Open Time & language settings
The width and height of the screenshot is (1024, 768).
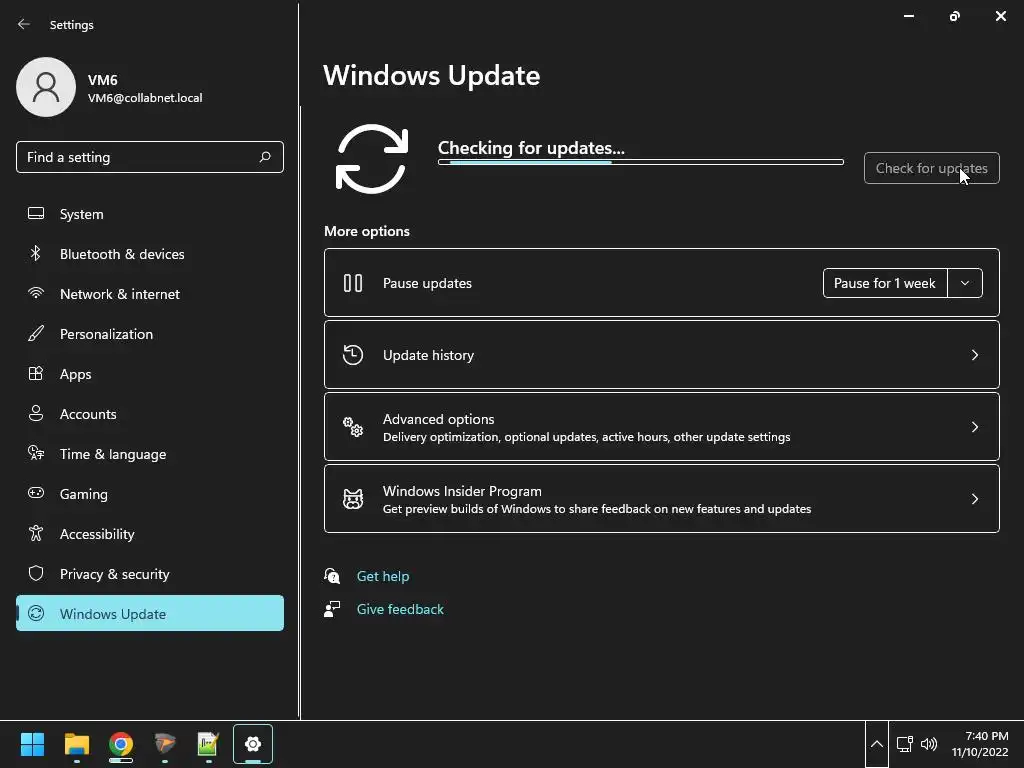150,453
